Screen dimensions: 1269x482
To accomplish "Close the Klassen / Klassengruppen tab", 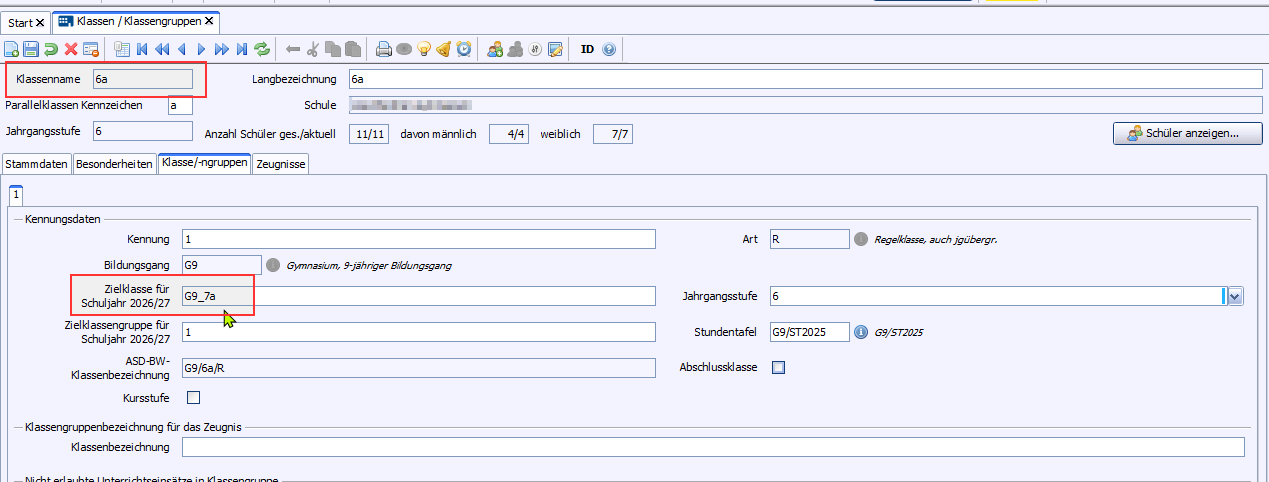I will [209, 21].
